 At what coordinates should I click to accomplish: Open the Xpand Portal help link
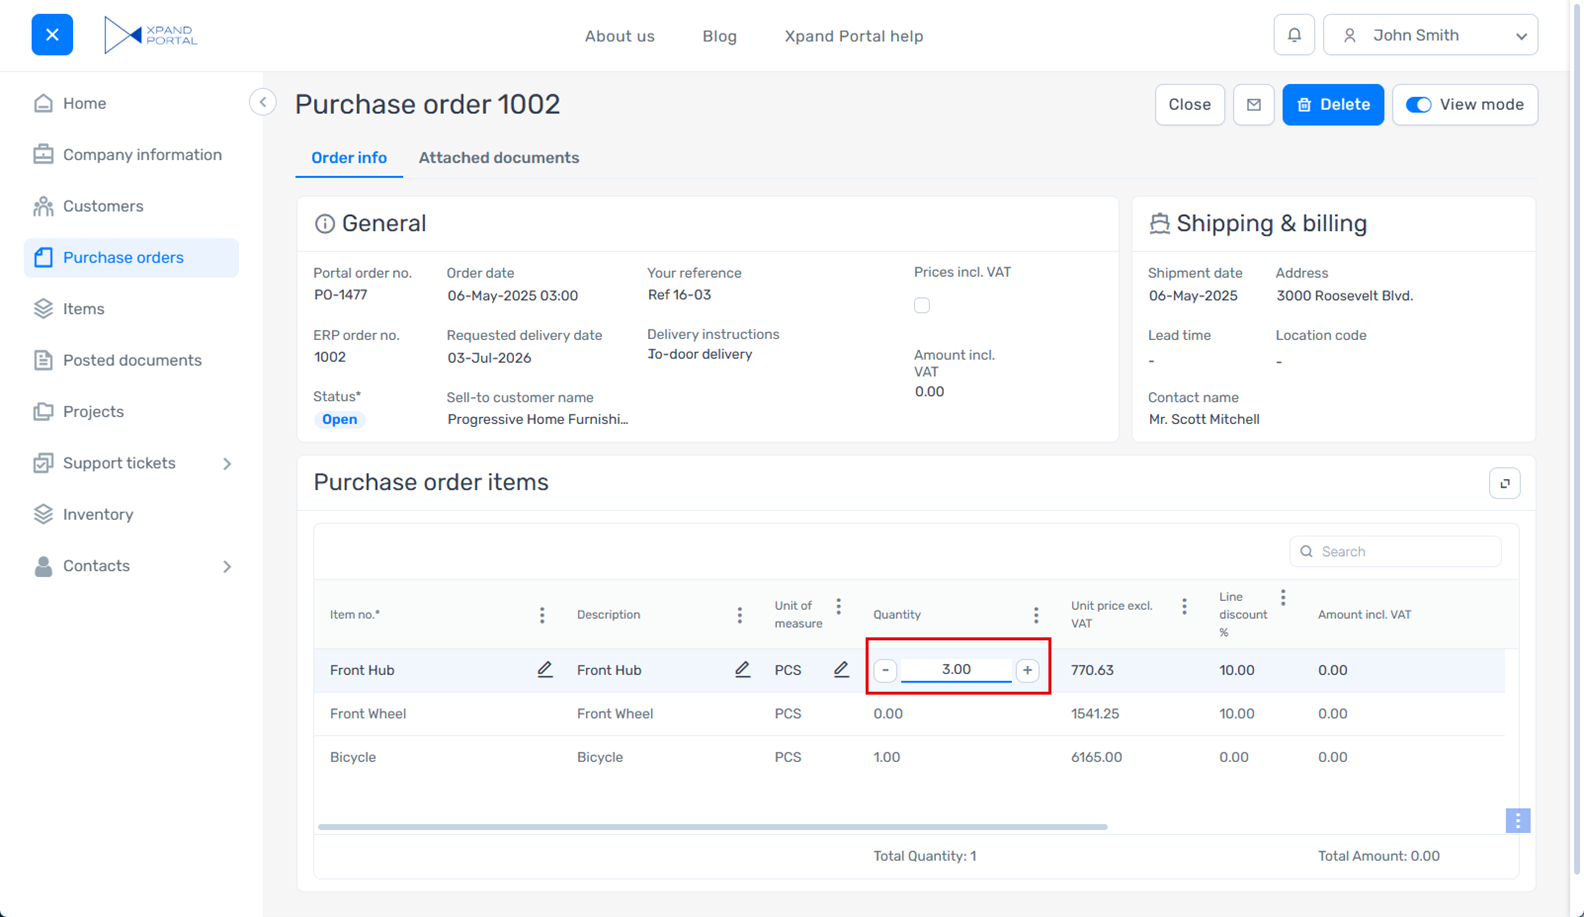point(853,36)
